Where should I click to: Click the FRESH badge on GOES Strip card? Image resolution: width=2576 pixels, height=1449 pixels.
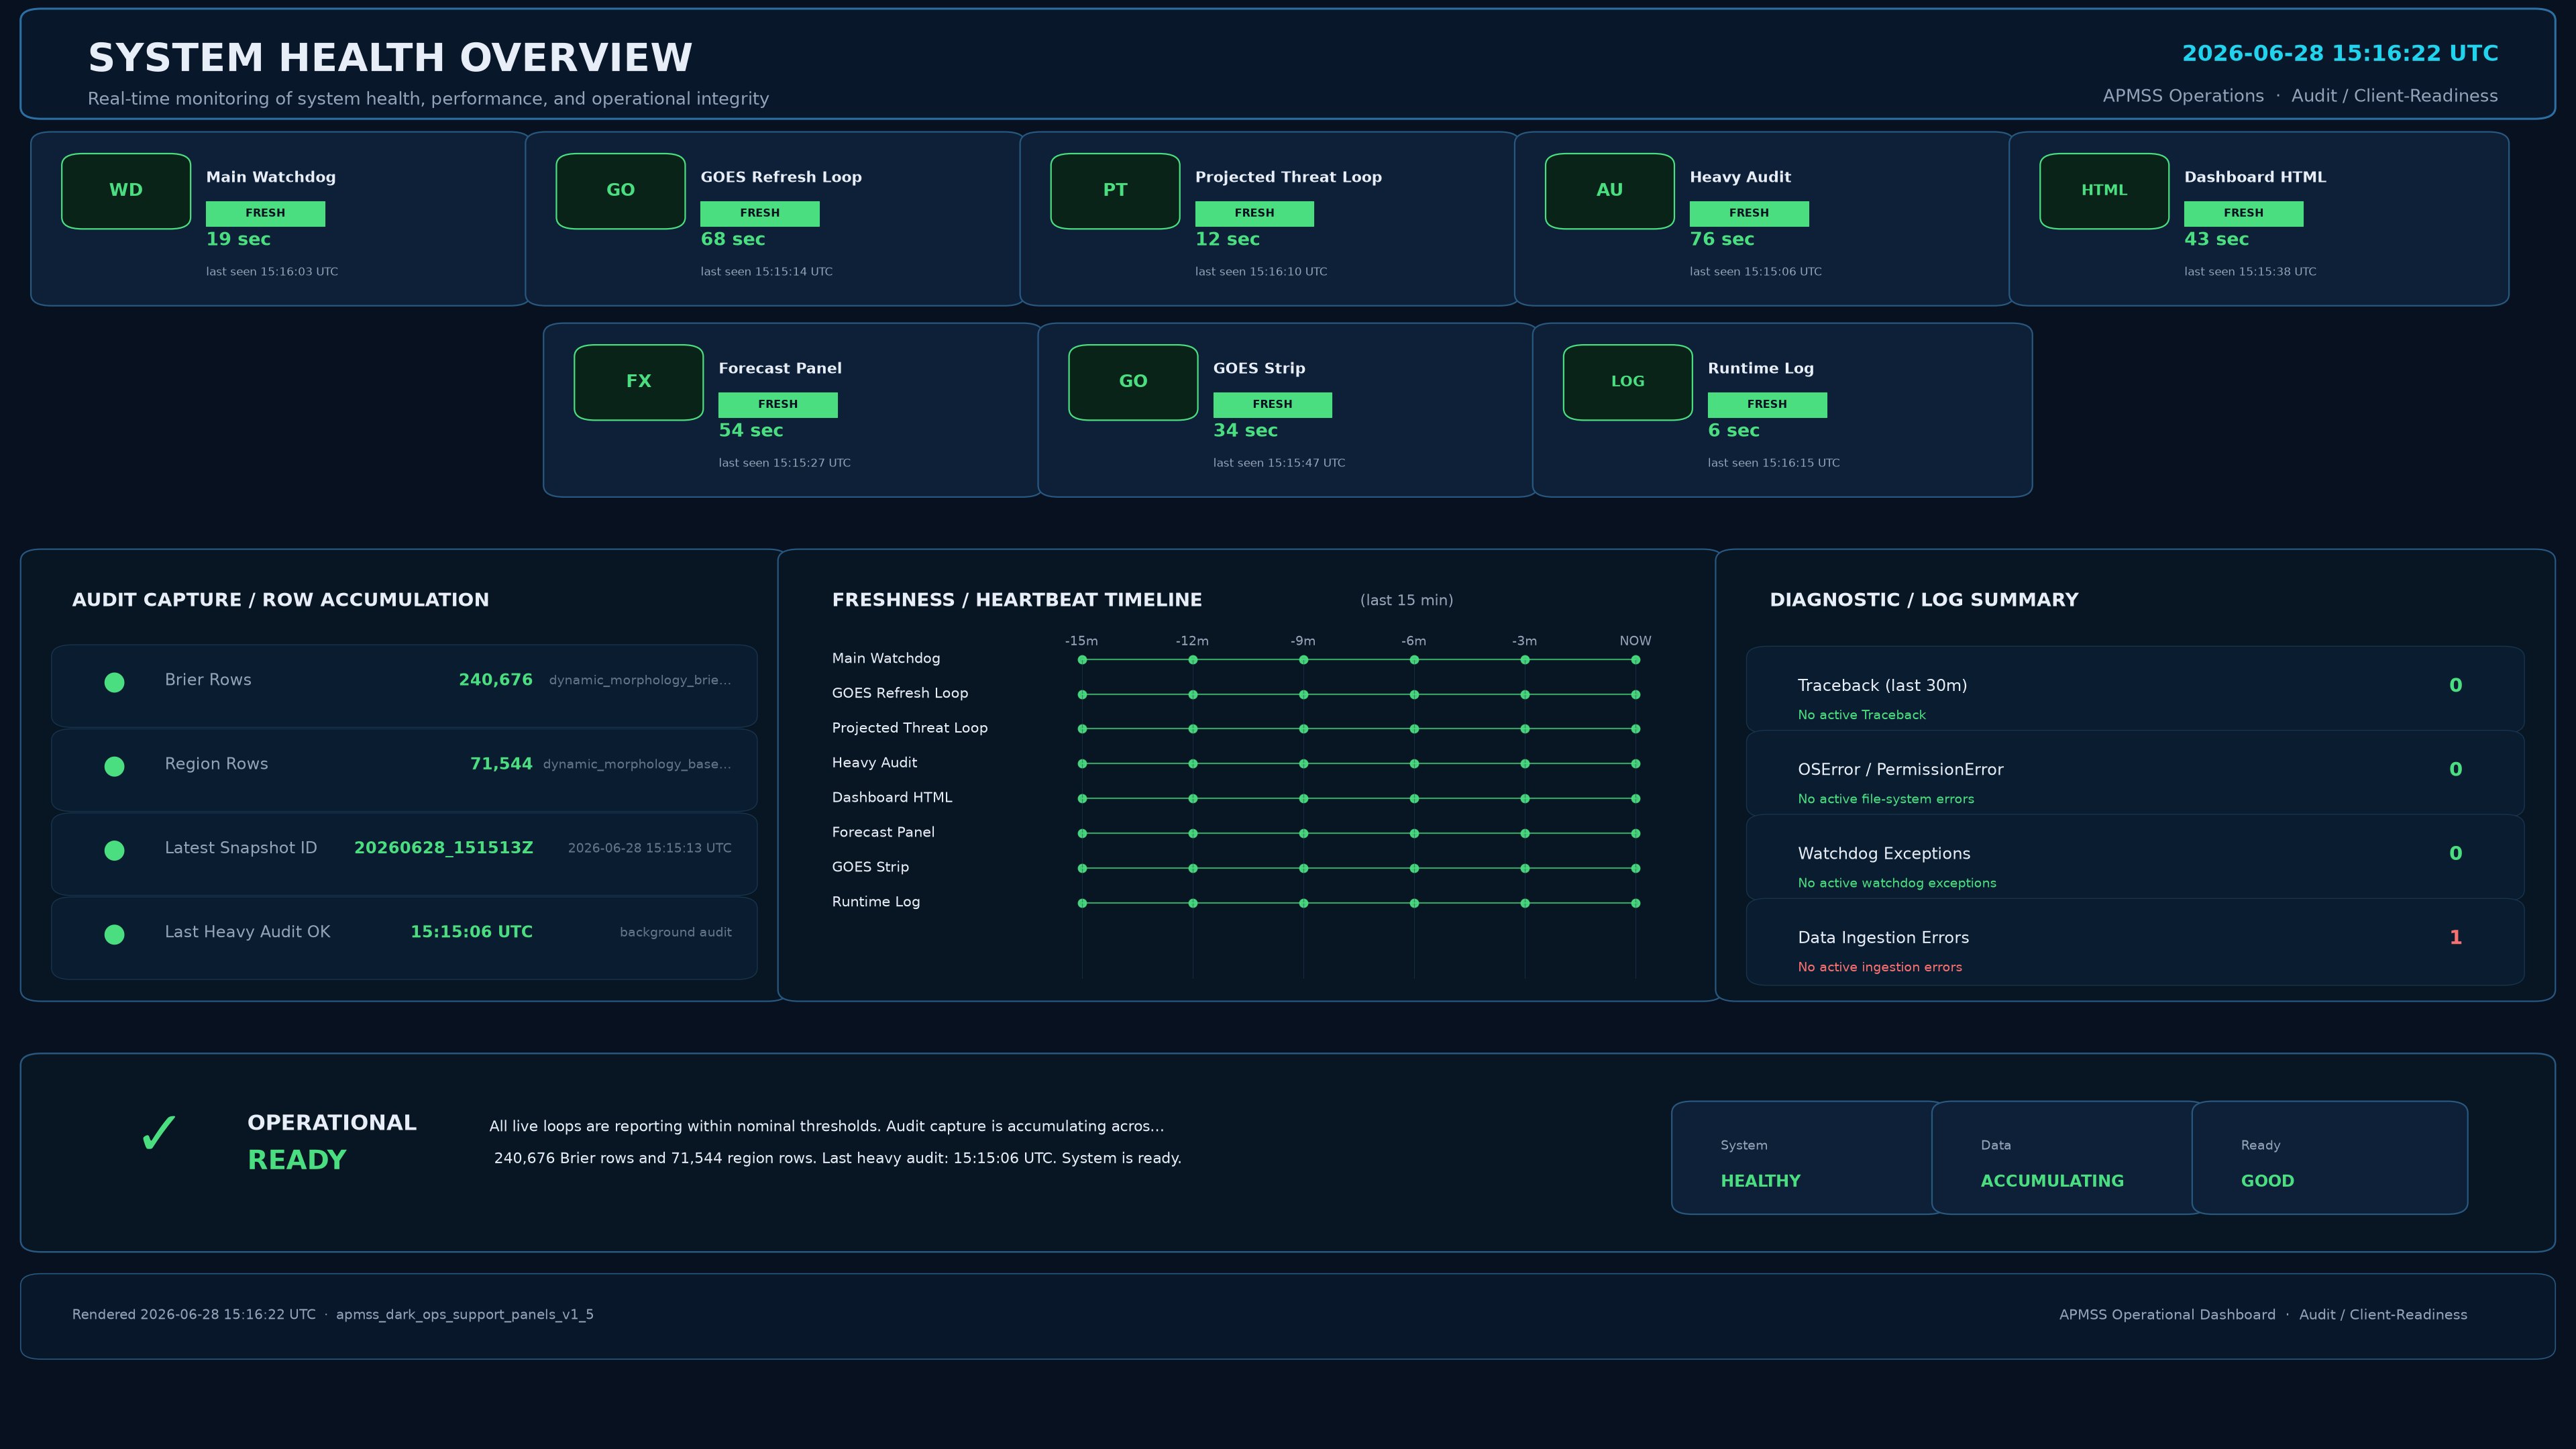click(1272, 405)
